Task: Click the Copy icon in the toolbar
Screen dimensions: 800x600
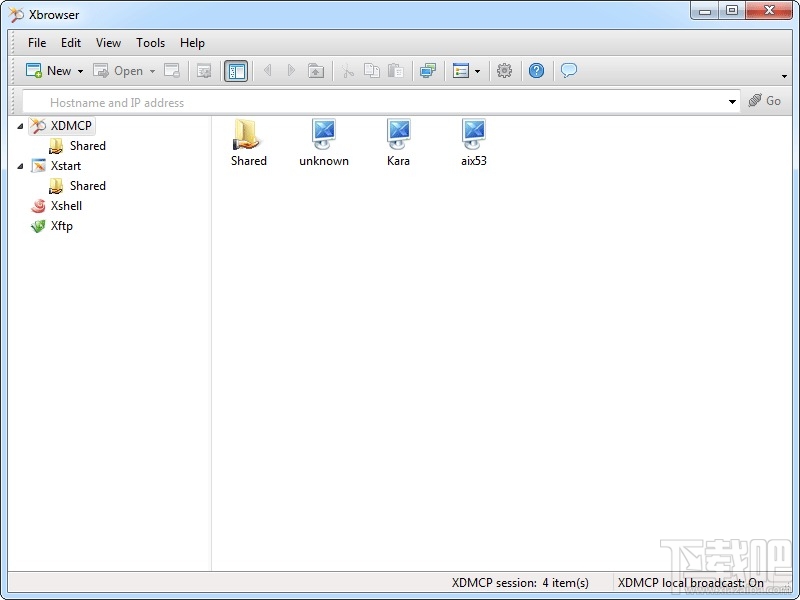Action: 371,70
